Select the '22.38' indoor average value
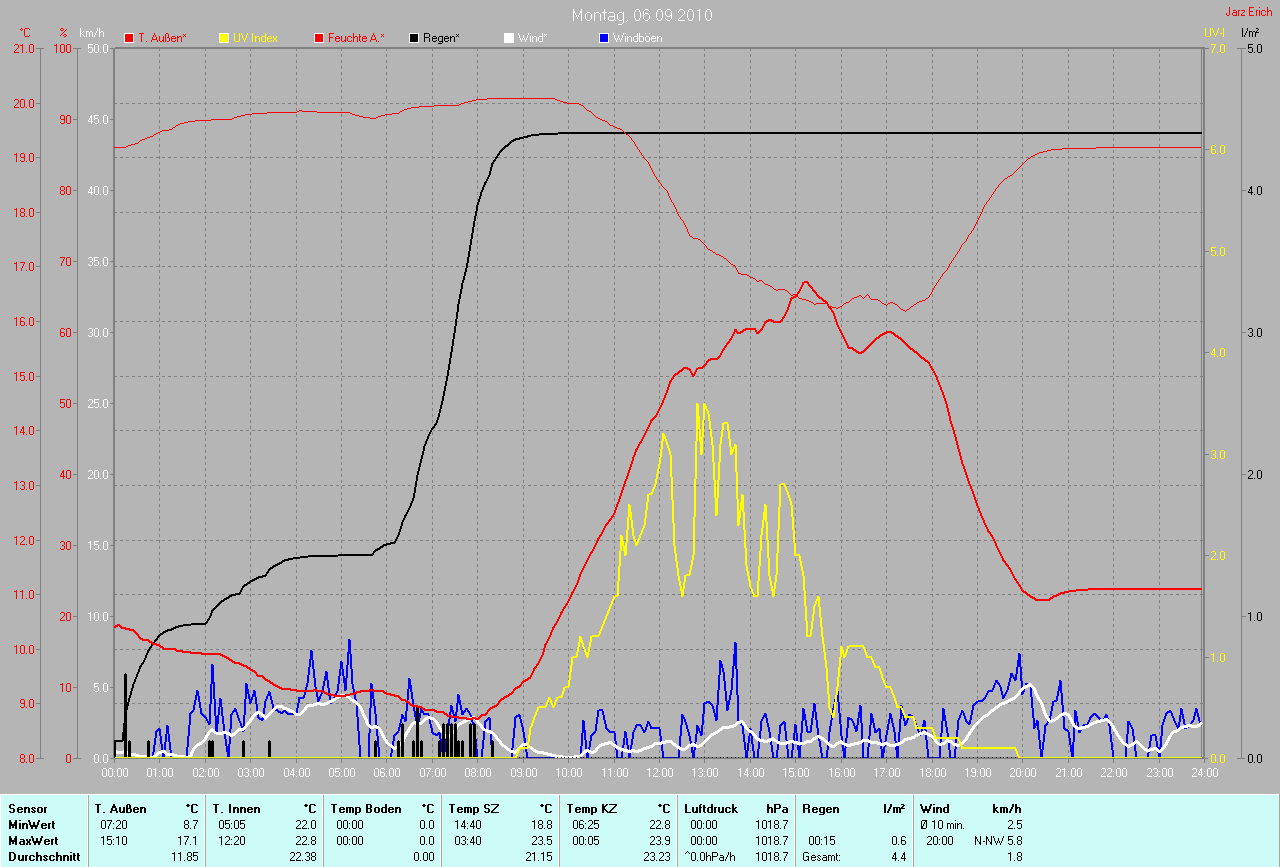Viewport: 1280px width, 867px height. coord(303,856)
